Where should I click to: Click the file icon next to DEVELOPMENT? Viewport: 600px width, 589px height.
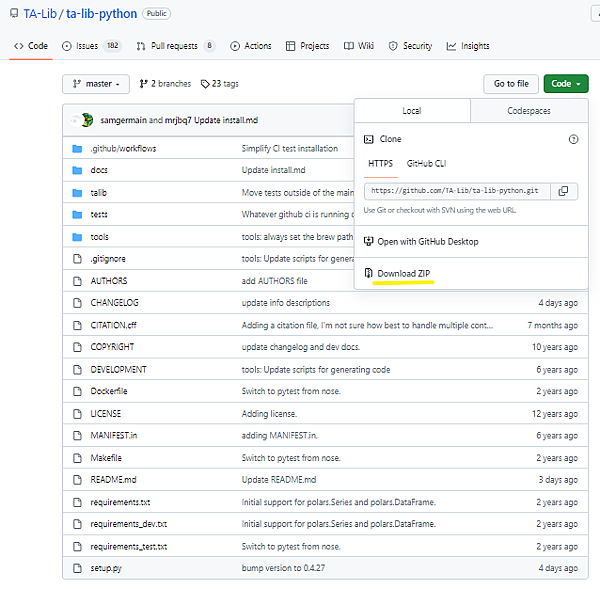77,370
